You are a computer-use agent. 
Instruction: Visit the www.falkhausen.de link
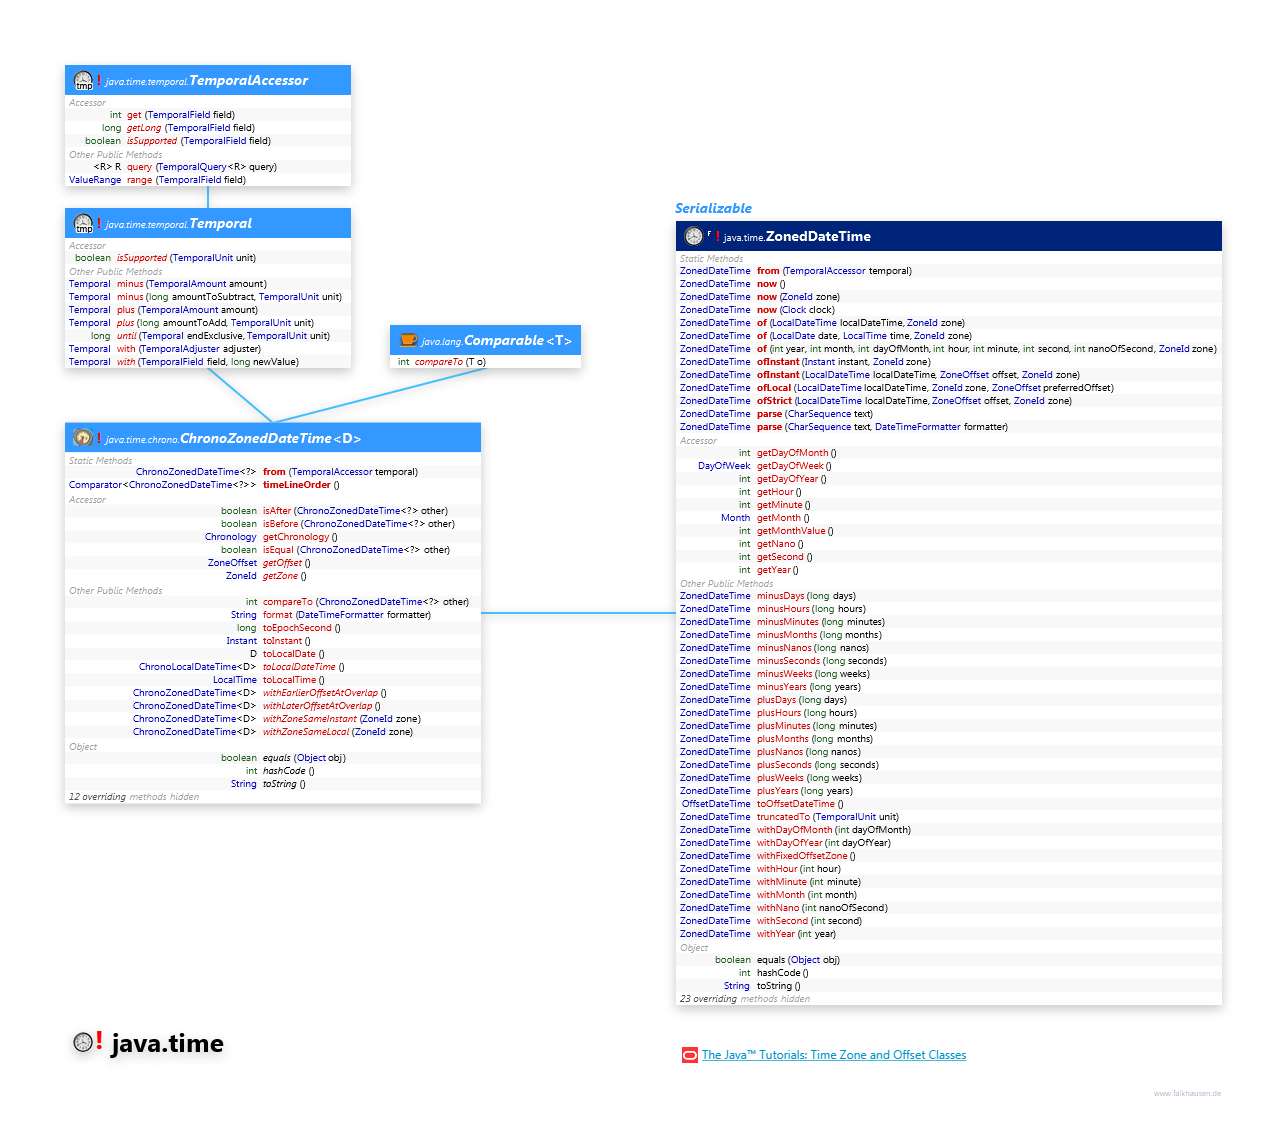click(x=1187, y=1093)
